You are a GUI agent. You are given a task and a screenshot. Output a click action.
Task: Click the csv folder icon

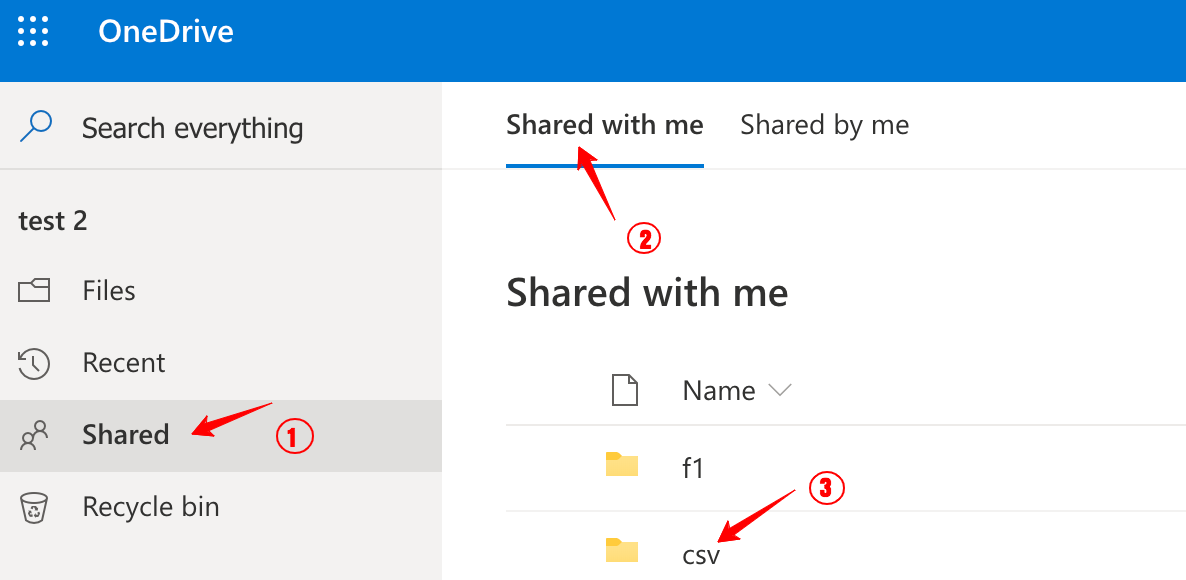622,551
